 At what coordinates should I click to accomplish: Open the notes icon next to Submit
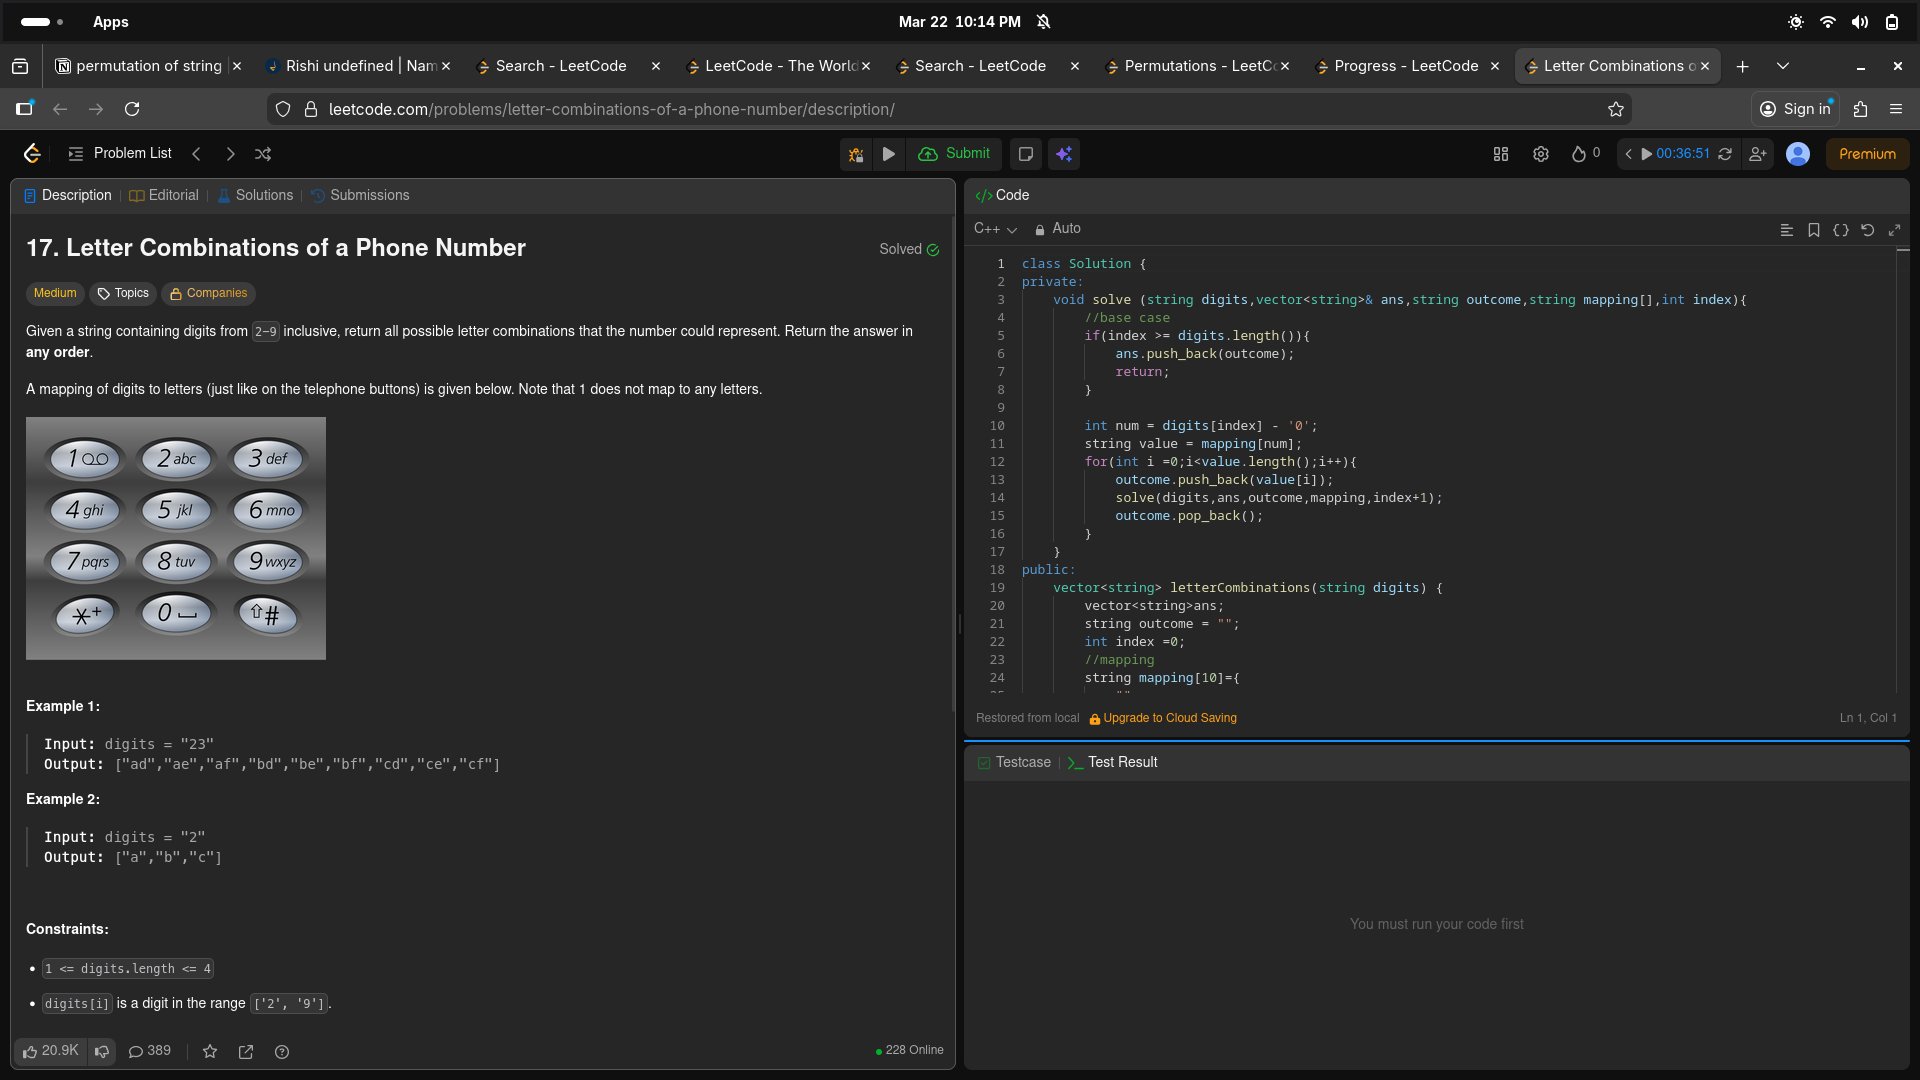tap(1025, 154)
